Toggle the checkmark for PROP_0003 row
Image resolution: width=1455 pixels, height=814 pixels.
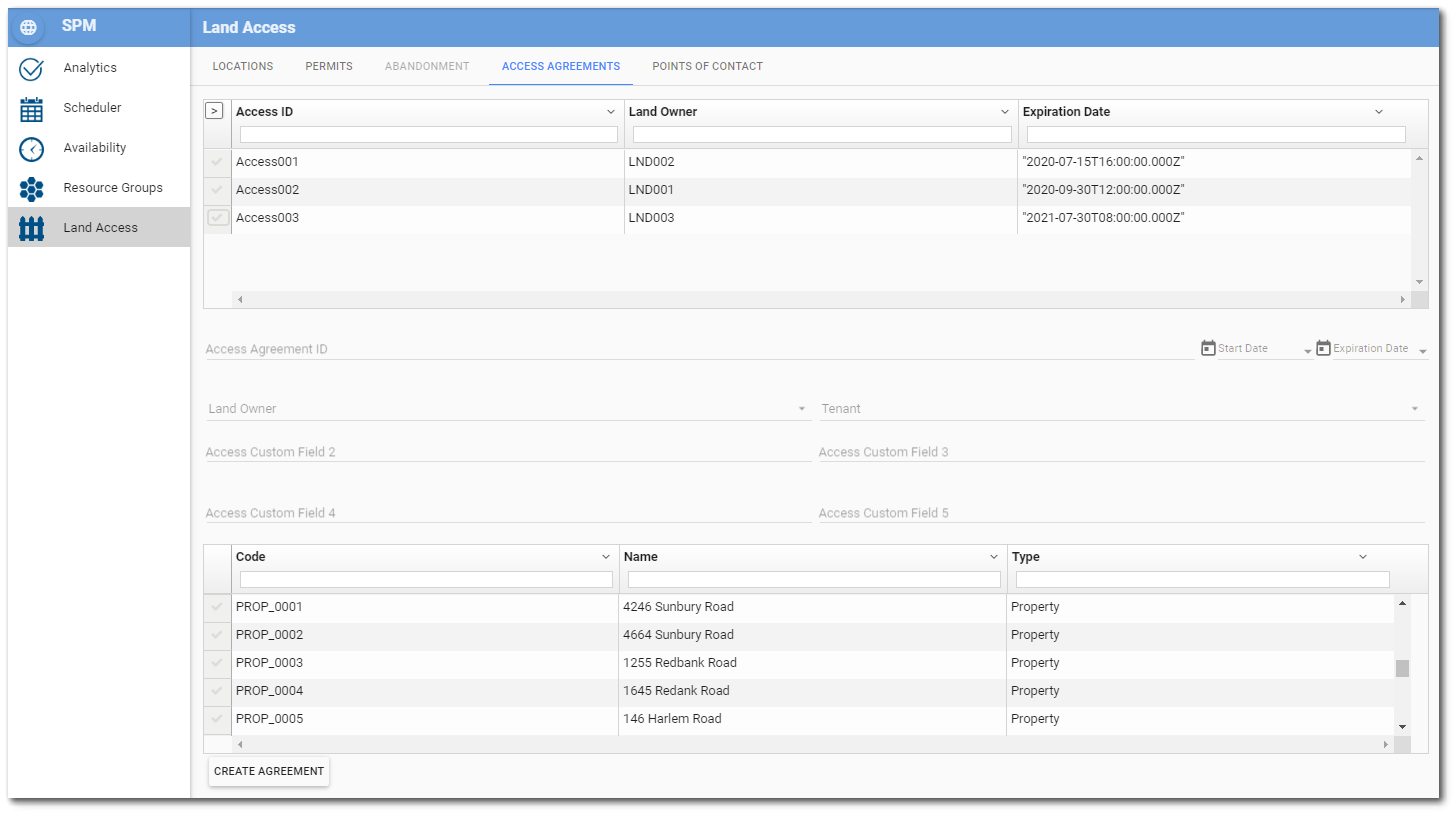coord(217,663)
